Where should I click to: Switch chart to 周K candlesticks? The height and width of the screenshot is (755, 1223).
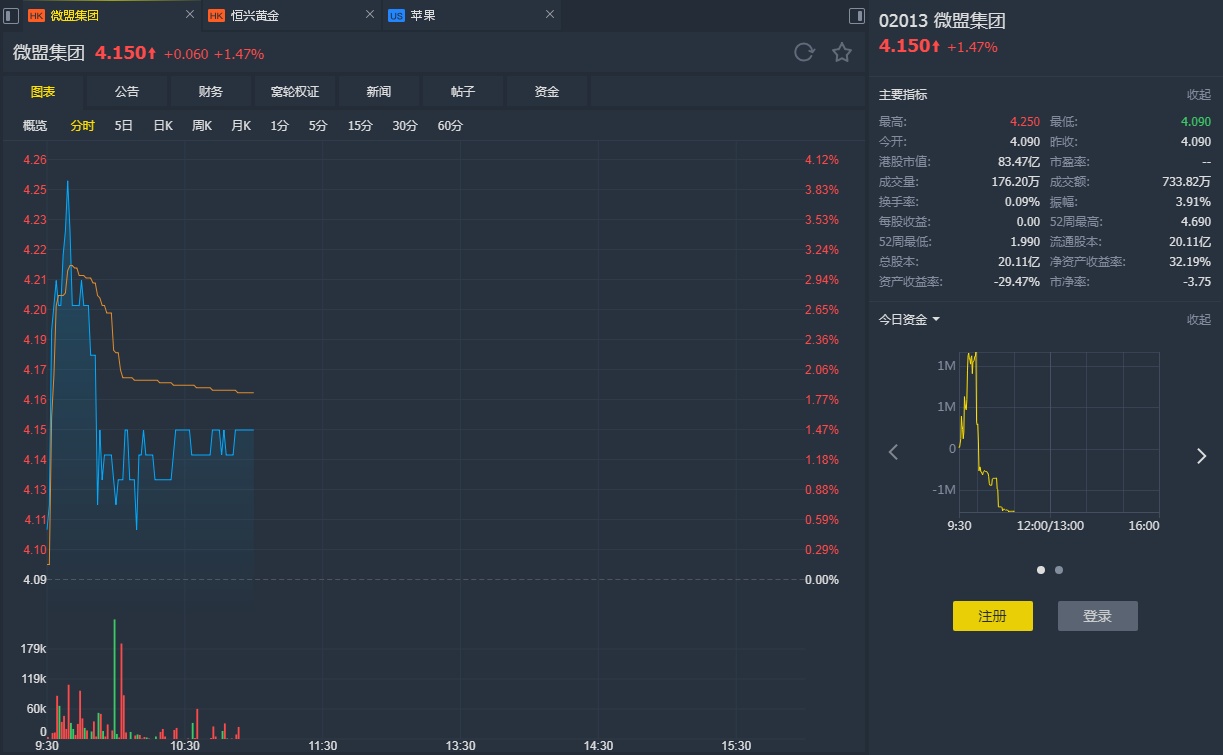(x=202, y=126)
